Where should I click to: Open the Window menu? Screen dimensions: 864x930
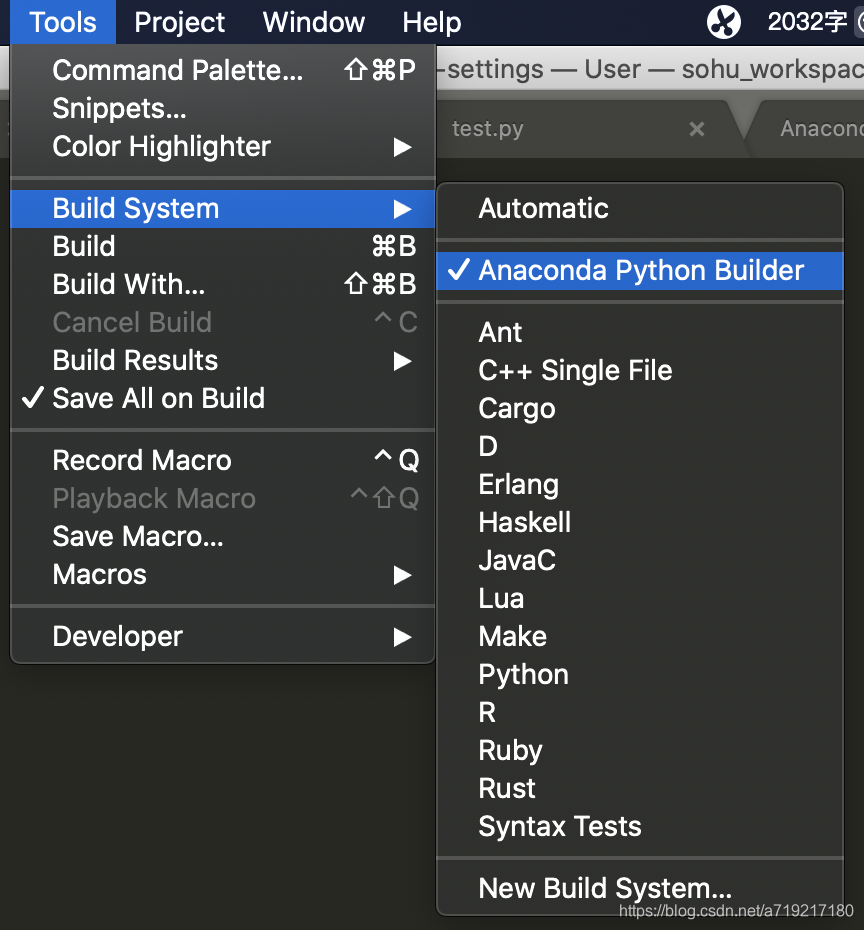(x=313, y=22)
